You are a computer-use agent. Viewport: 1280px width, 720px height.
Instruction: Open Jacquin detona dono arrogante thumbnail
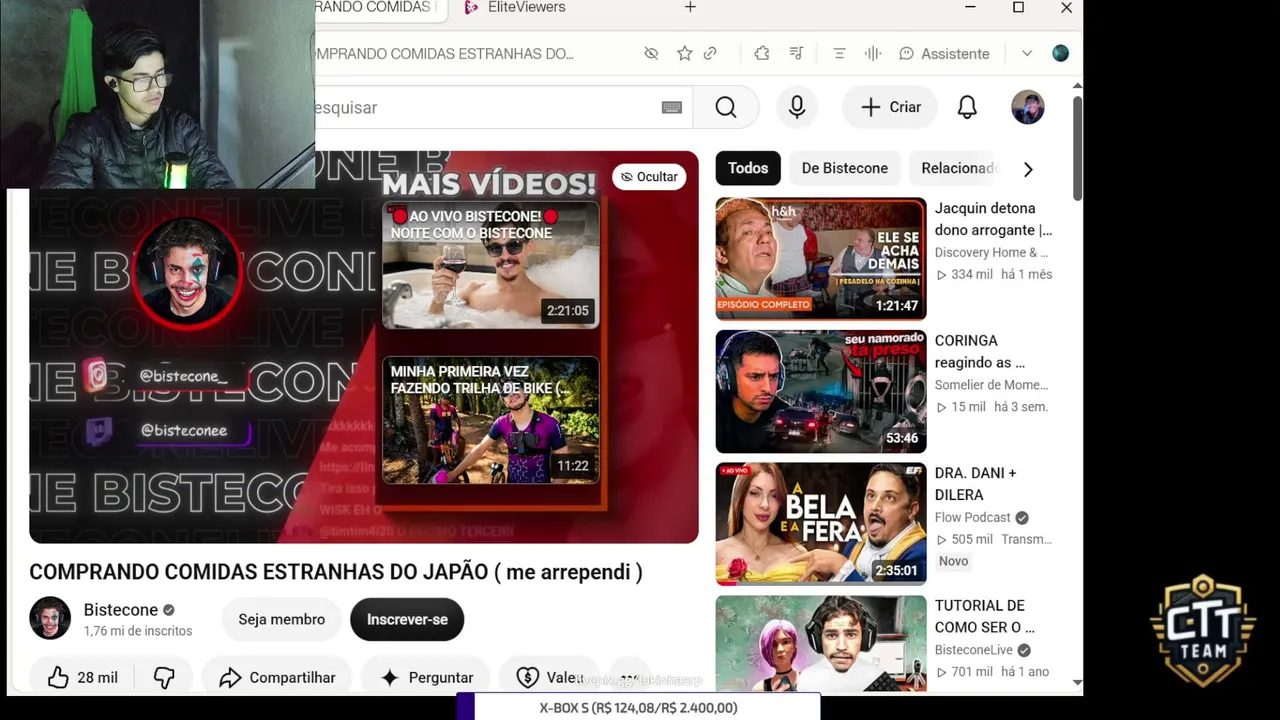821,259
